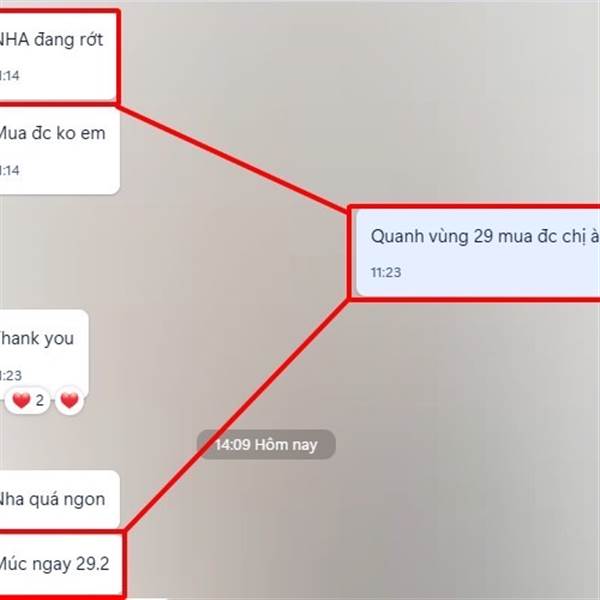Click the value 29.2 in the last message
The height and width of the screenshot is (600, 600).
coord(93,564)
